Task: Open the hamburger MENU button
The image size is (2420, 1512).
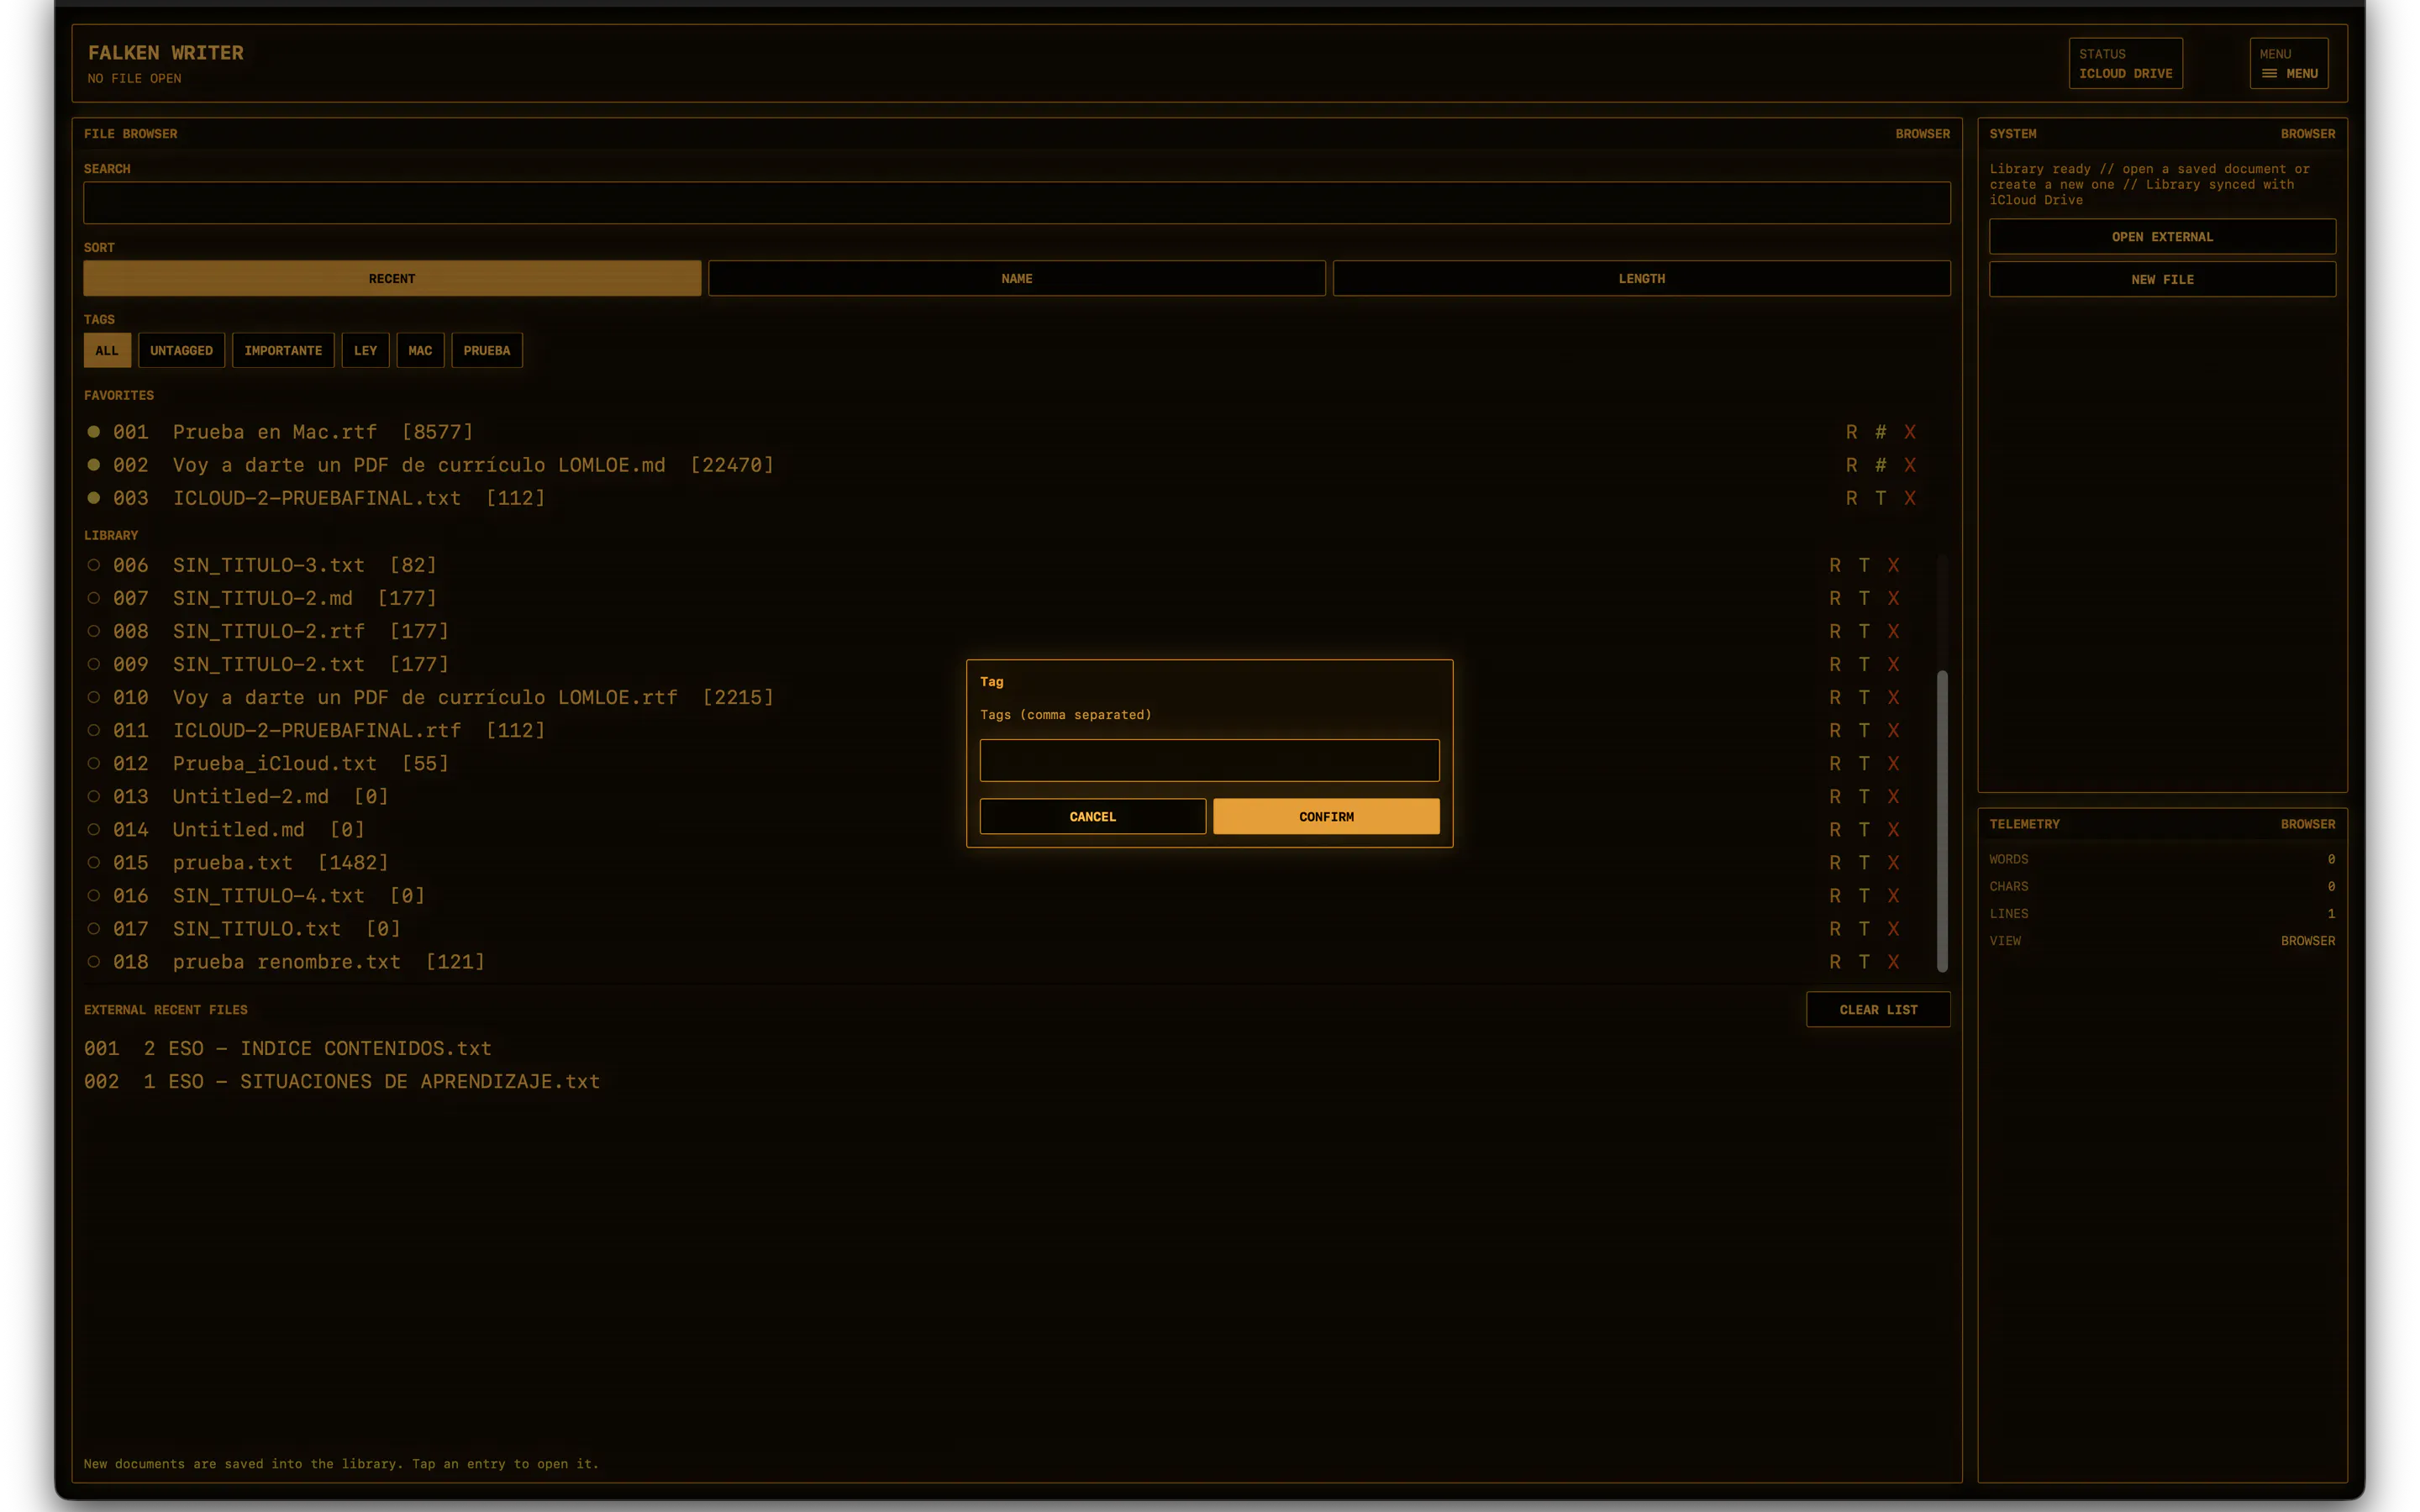Action: coord(2288,63)
